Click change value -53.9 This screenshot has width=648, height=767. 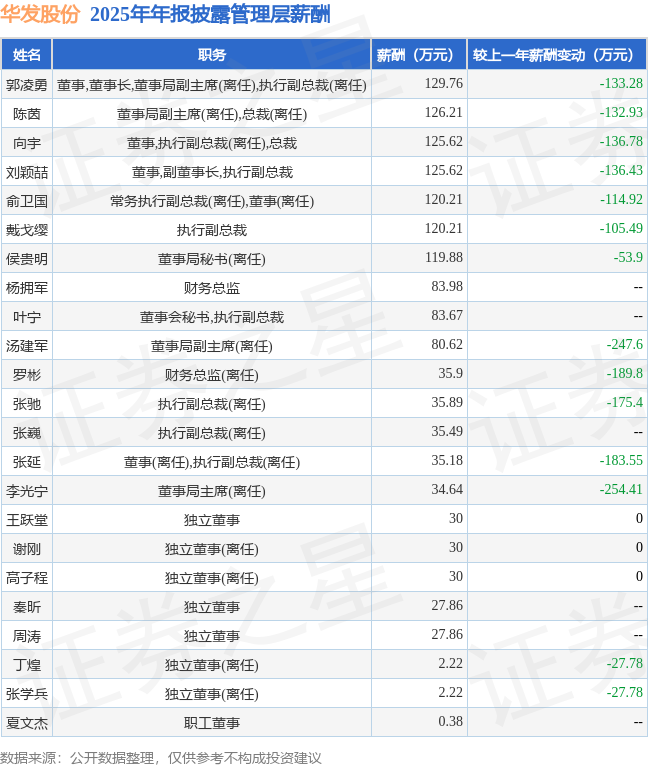[628, 257]
